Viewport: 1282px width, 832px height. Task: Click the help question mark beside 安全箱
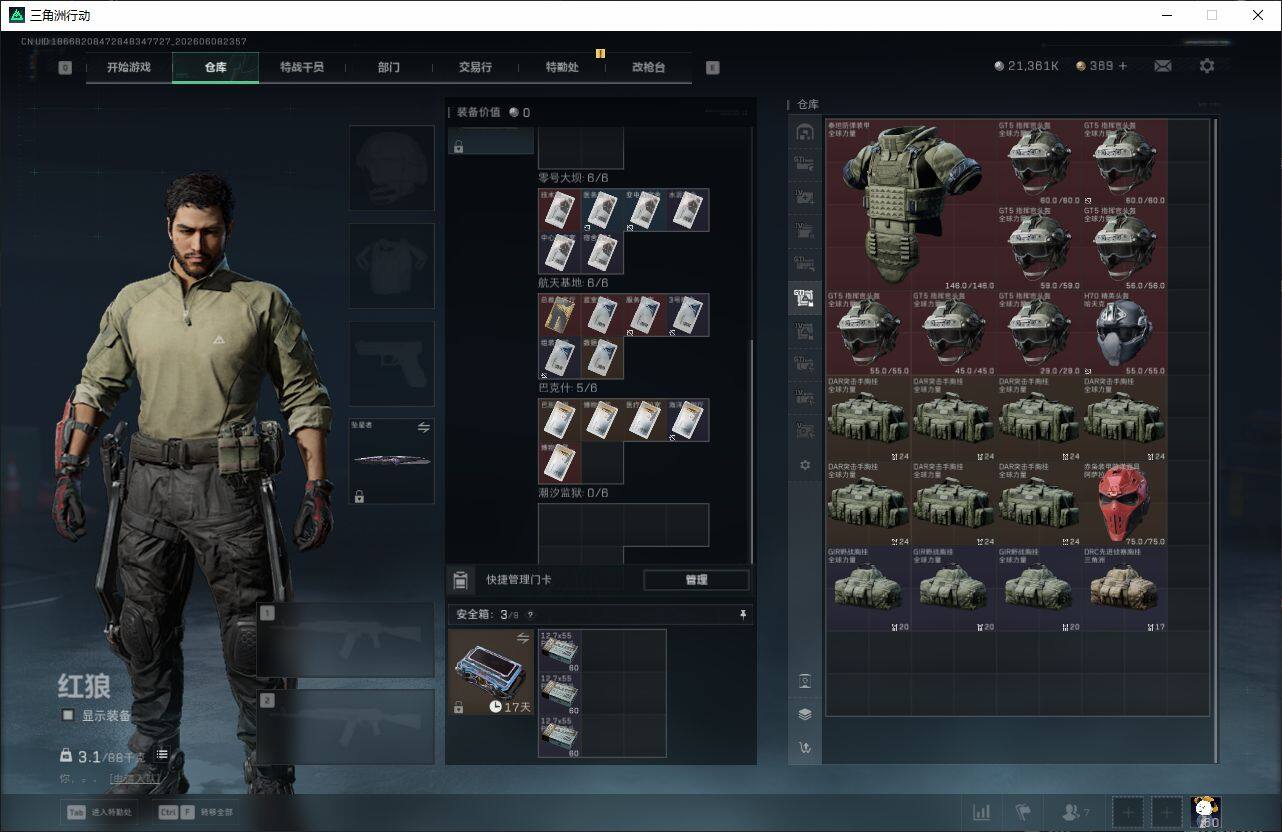click(x=530, y=615)
